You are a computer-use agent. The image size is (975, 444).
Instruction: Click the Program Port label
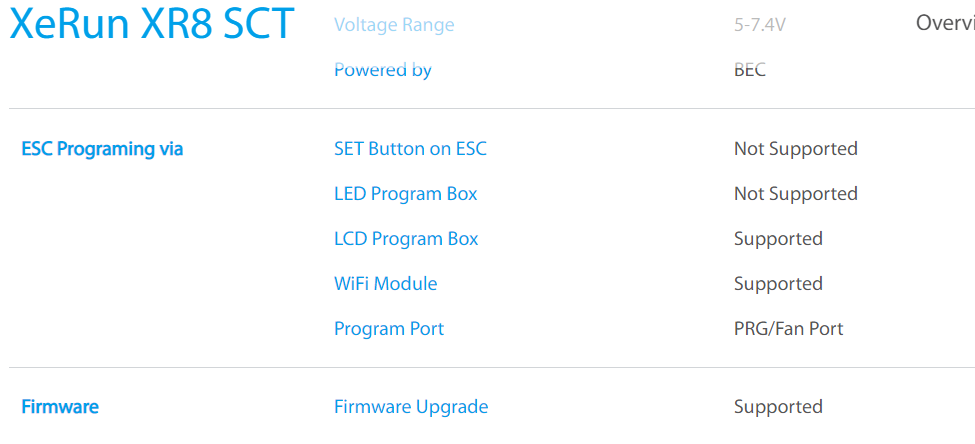point(388,329)
